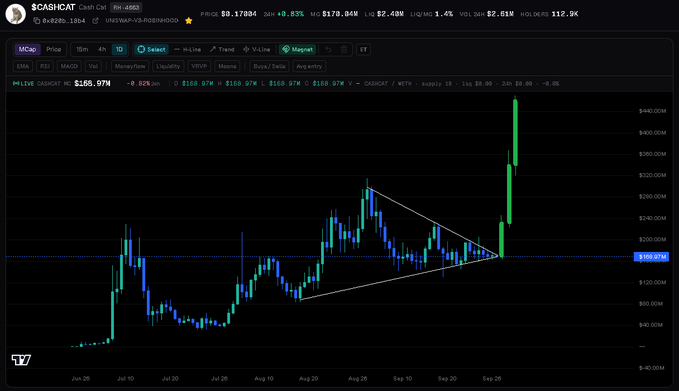679x391 pixels.
Task: Enable the Moons overlay
Action: 227,66
